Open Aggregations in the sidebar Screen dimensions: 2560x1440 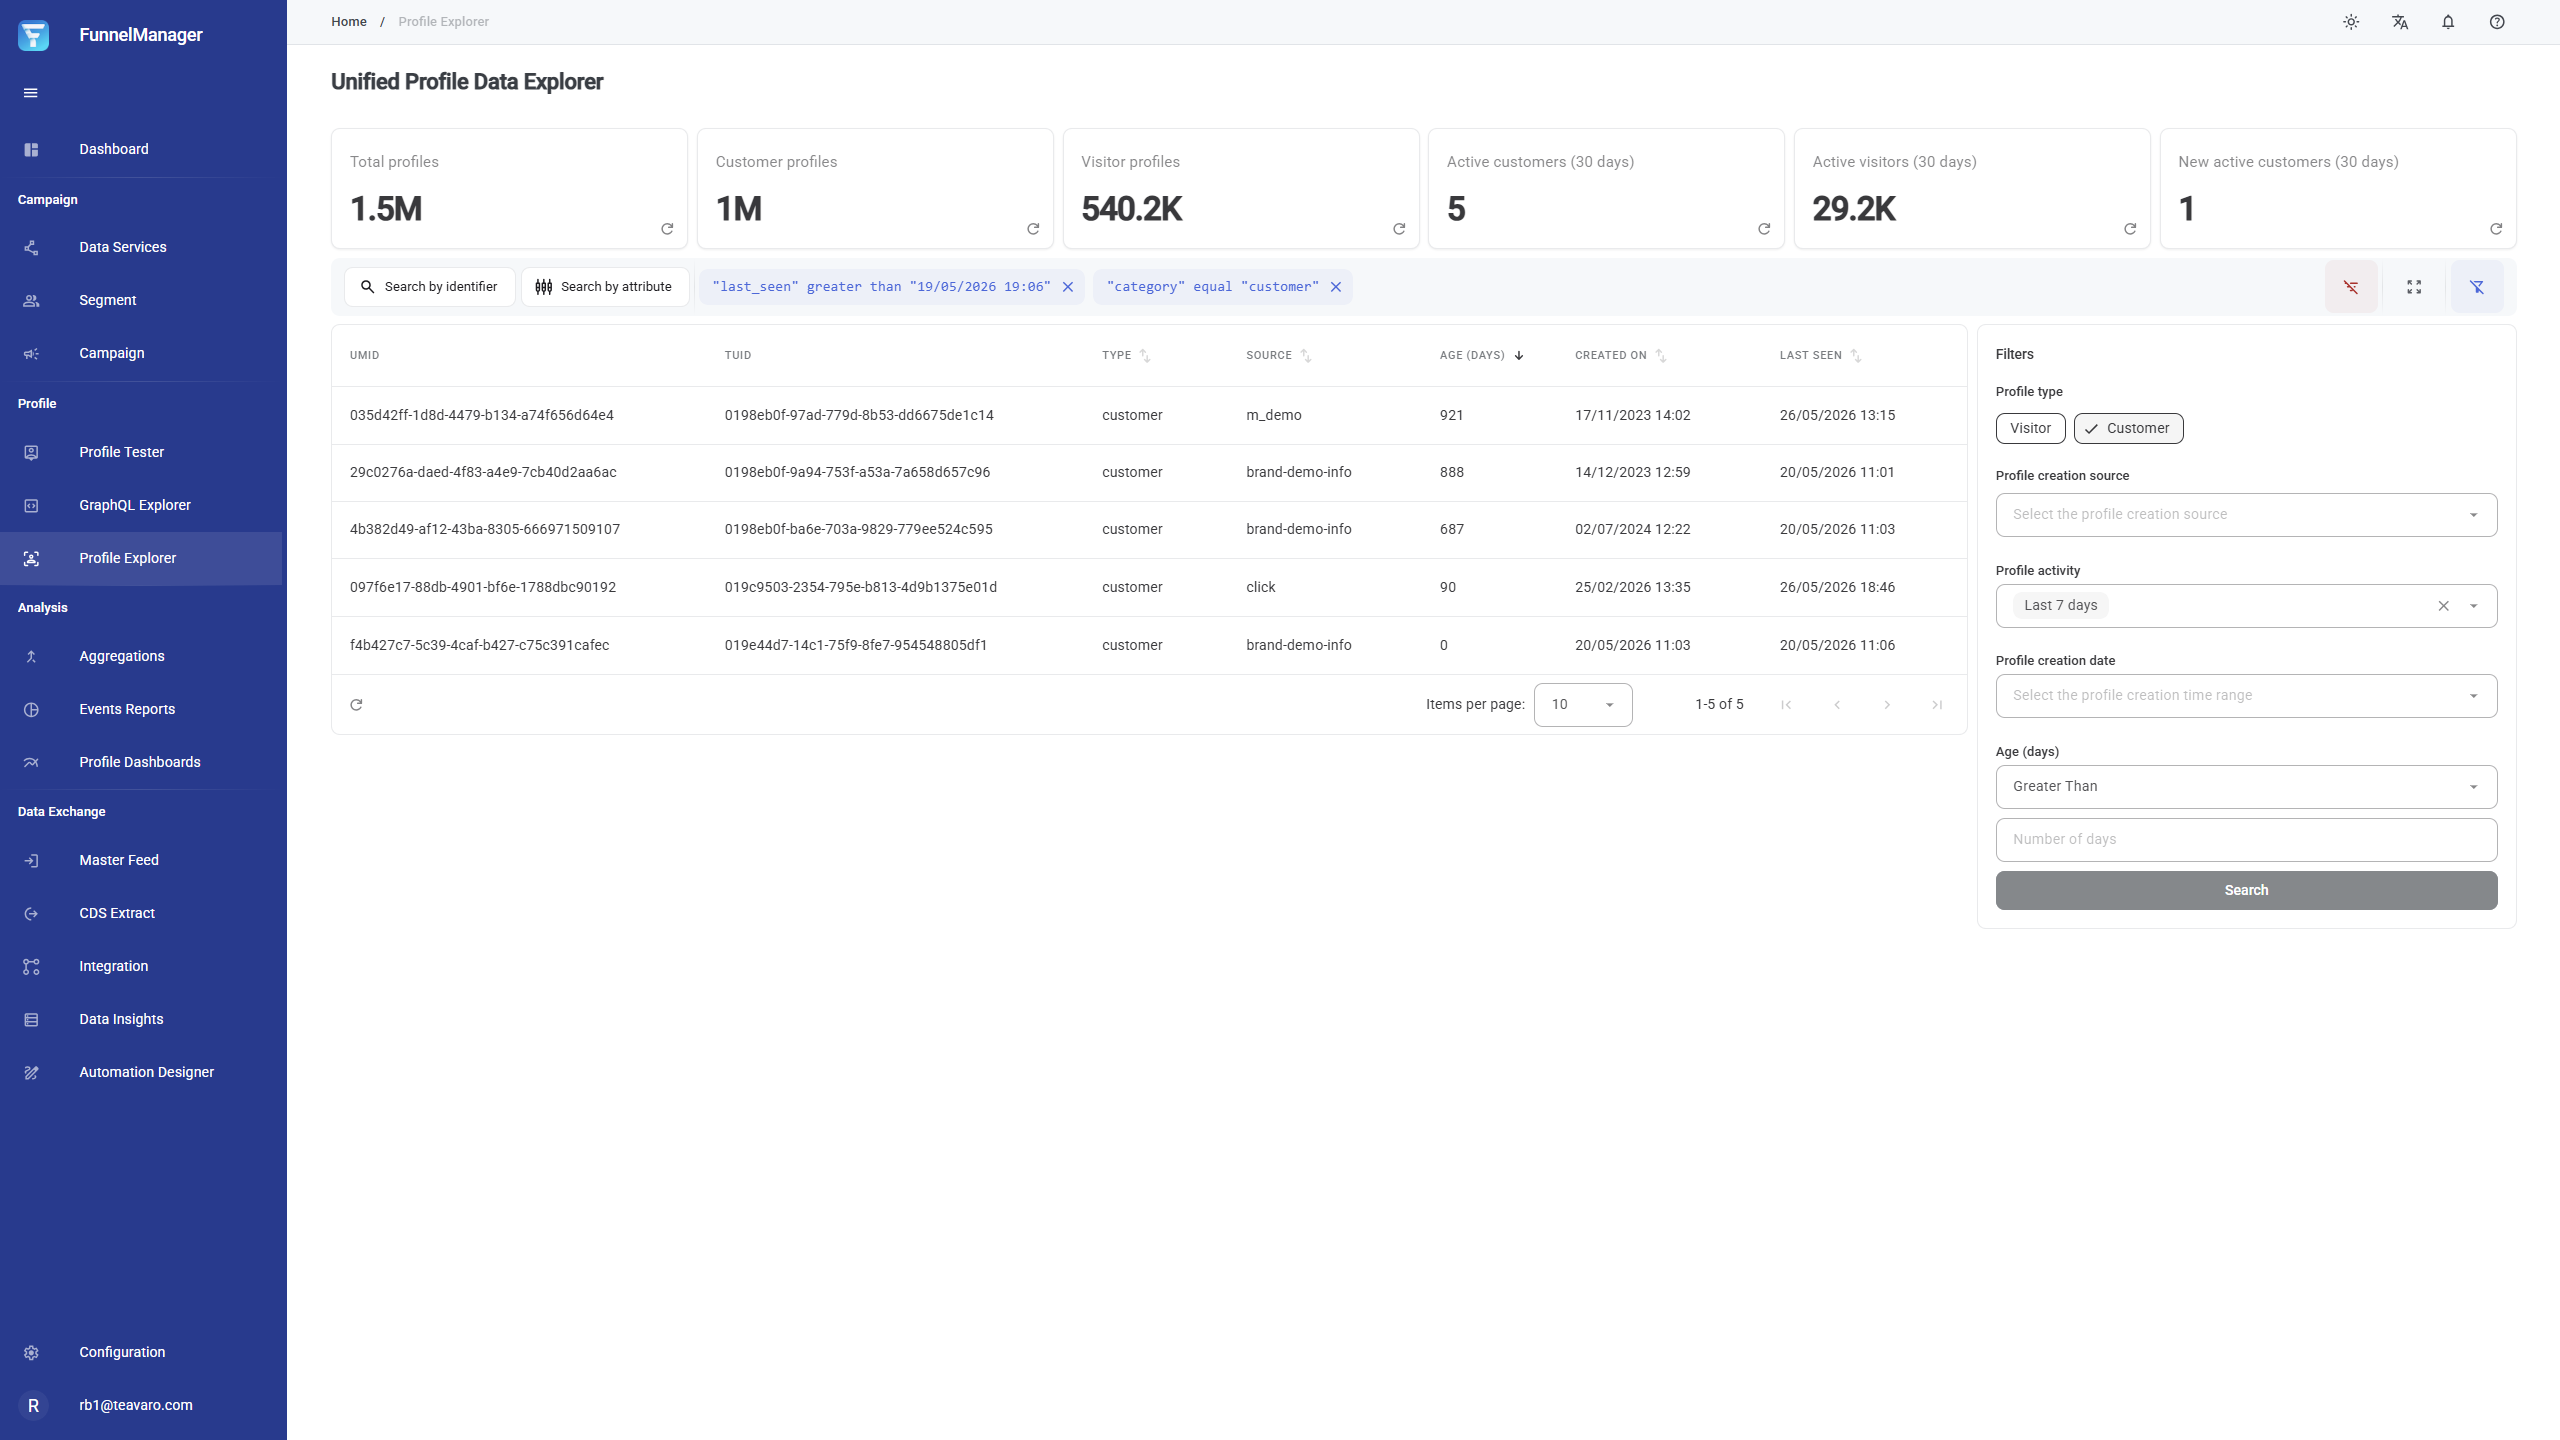(x=141, y=657)
